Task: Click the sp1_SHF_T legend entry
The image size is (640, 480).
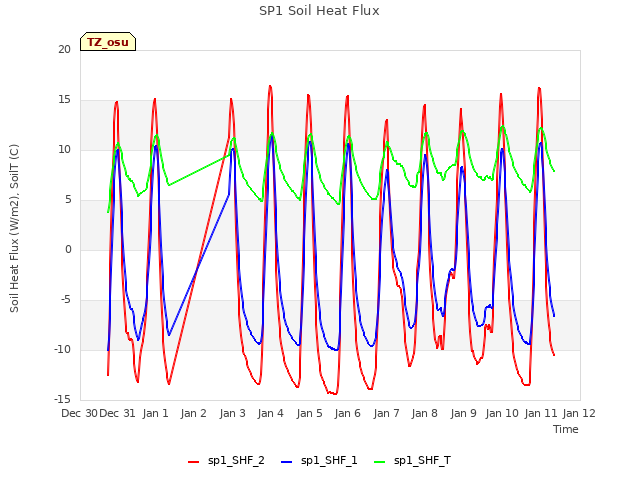Action: (413, 461)
